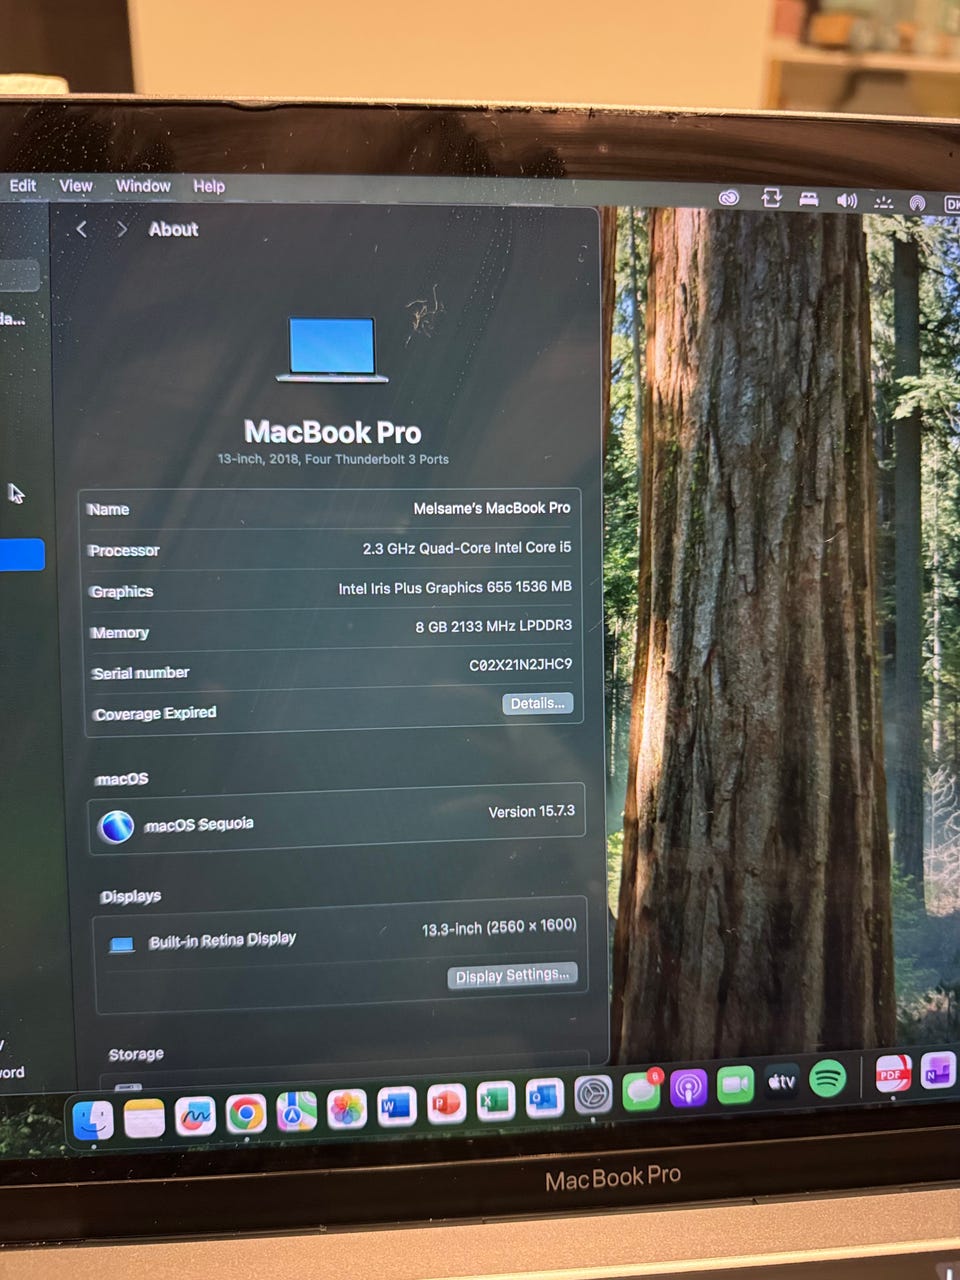
Task: Launch Microsoft Word from the Dock
Action: pyautogui.click(x=397, y=1106)
